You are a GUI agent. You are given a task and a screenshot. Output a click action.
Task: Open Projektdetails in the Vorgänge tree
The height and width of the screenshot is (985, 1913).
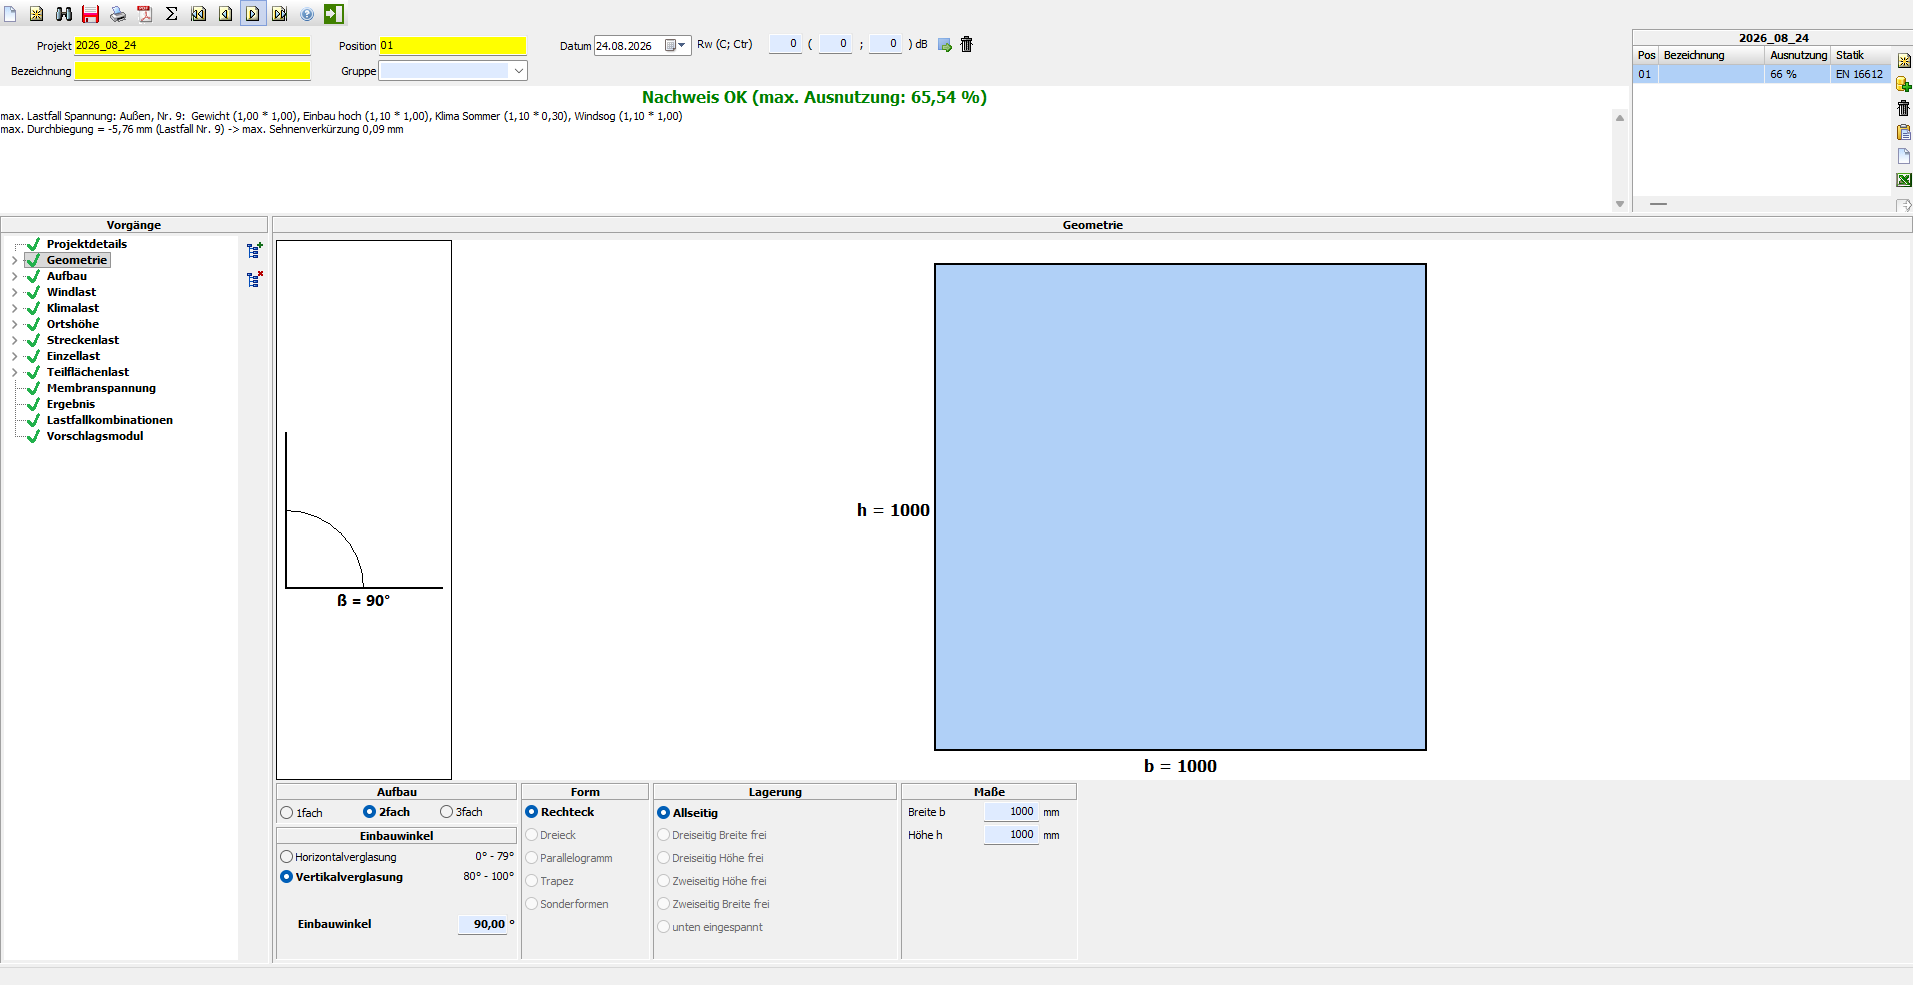pyautogui.click(x=87, y=244)
